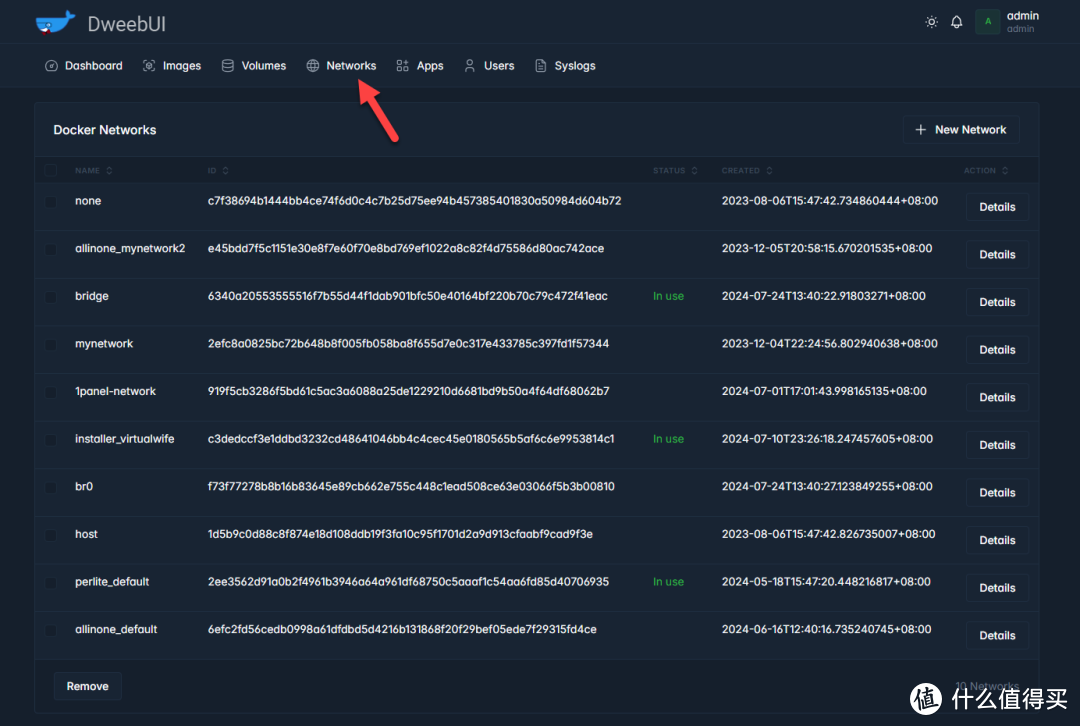Tick the checkbox for 1panel-network row
This screenshot has width=1080, height=726.
point(51,392)
